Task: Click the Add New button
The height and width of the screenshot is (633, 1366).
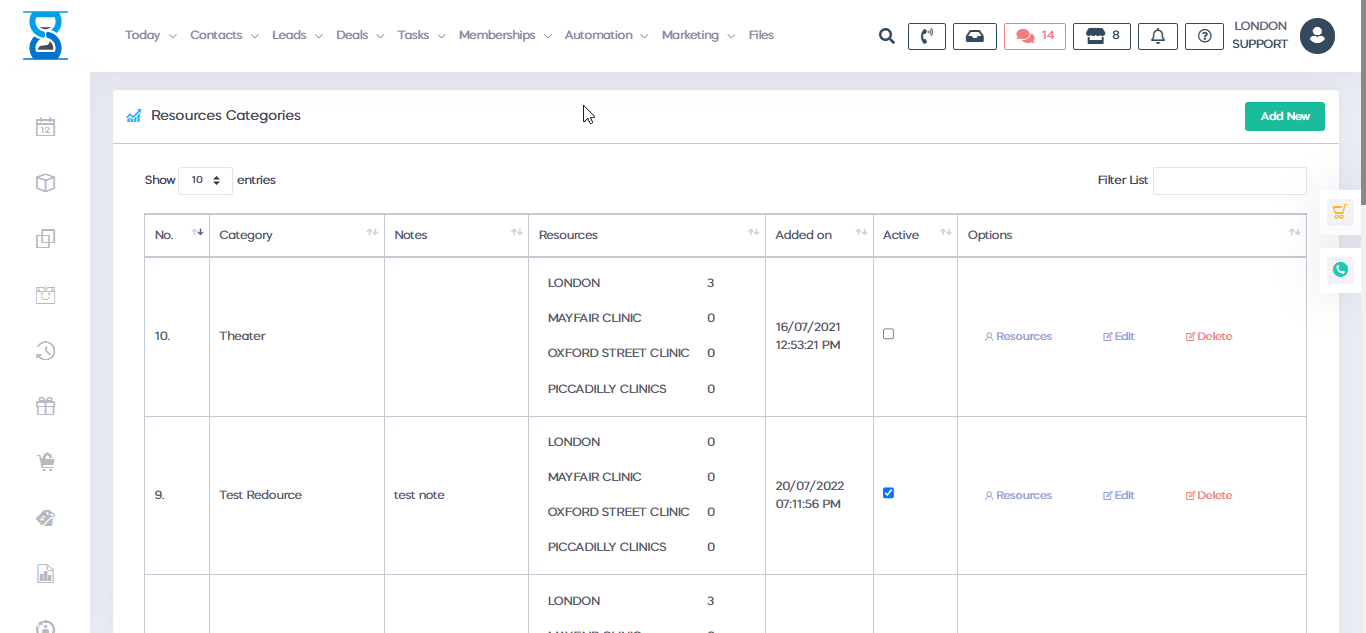Action: coord(1284,116)
